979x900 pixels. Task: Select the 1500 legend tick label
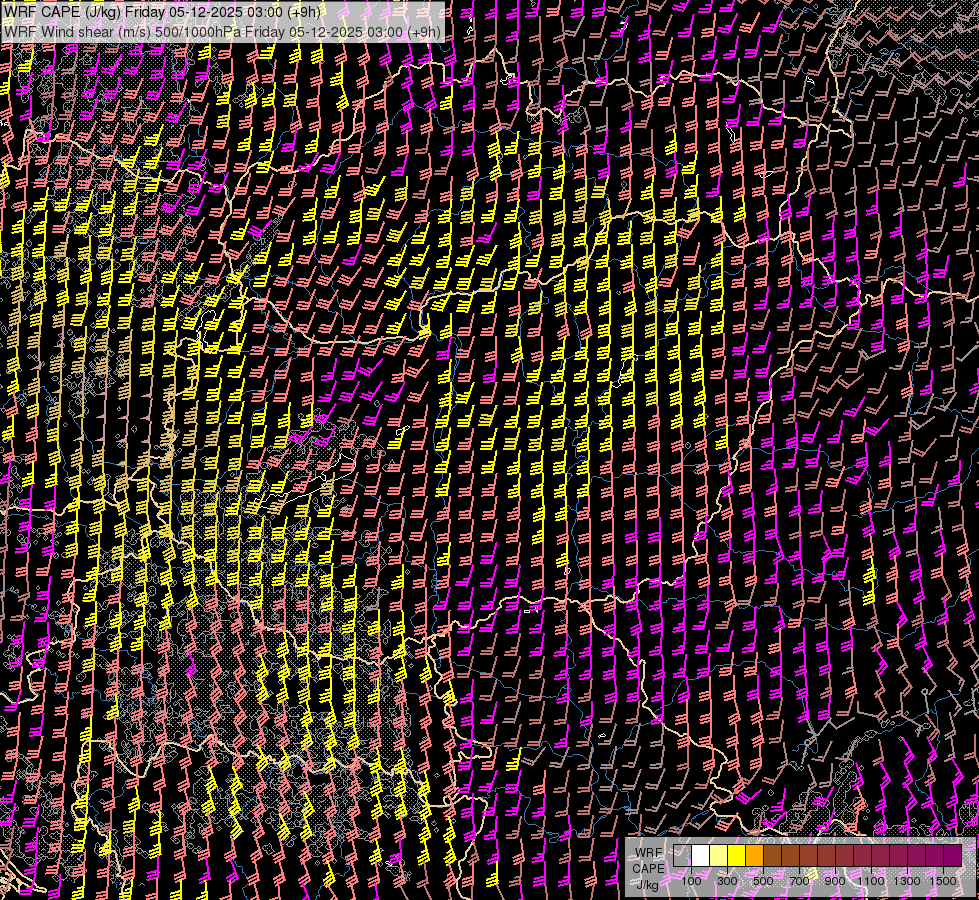943,881
